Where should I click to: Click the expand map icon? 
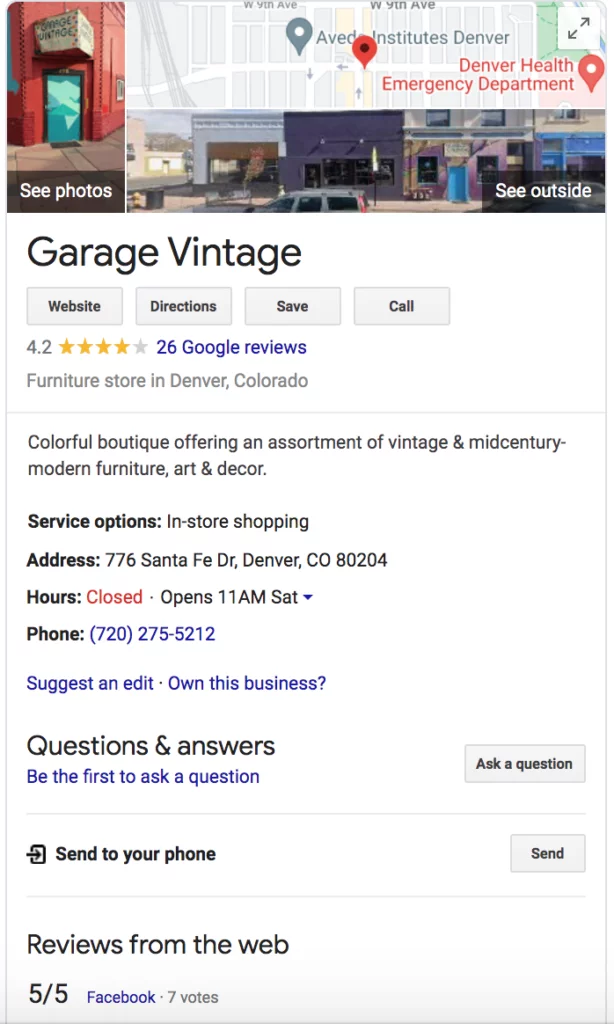click(x=578, y=30)
